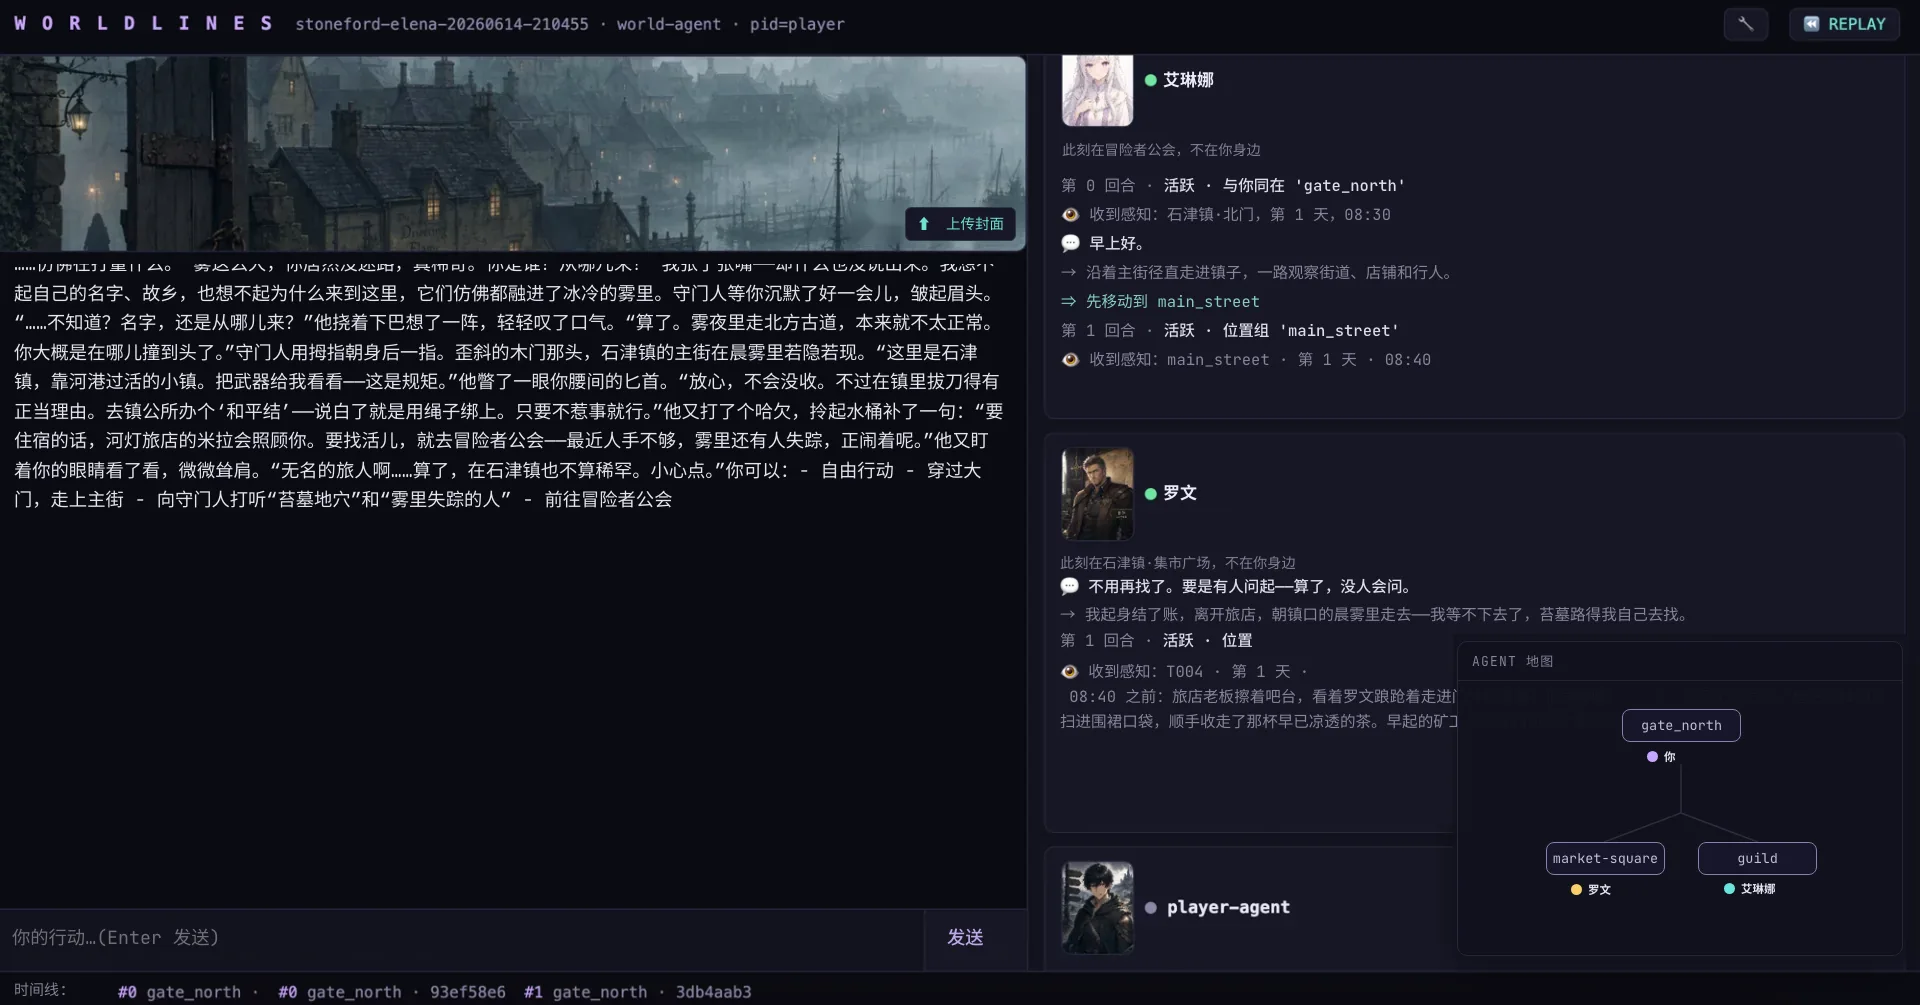Focus the 你的行动 action input field

tap(462, 937)
